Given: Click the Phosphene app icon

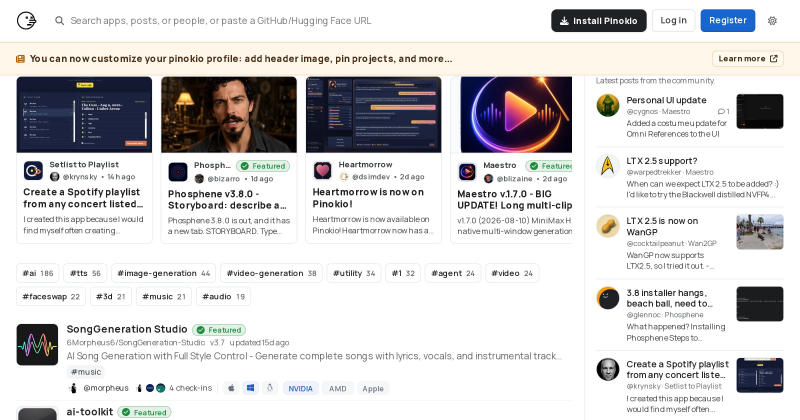Looking at the screenshot, I should pos(178,172).
